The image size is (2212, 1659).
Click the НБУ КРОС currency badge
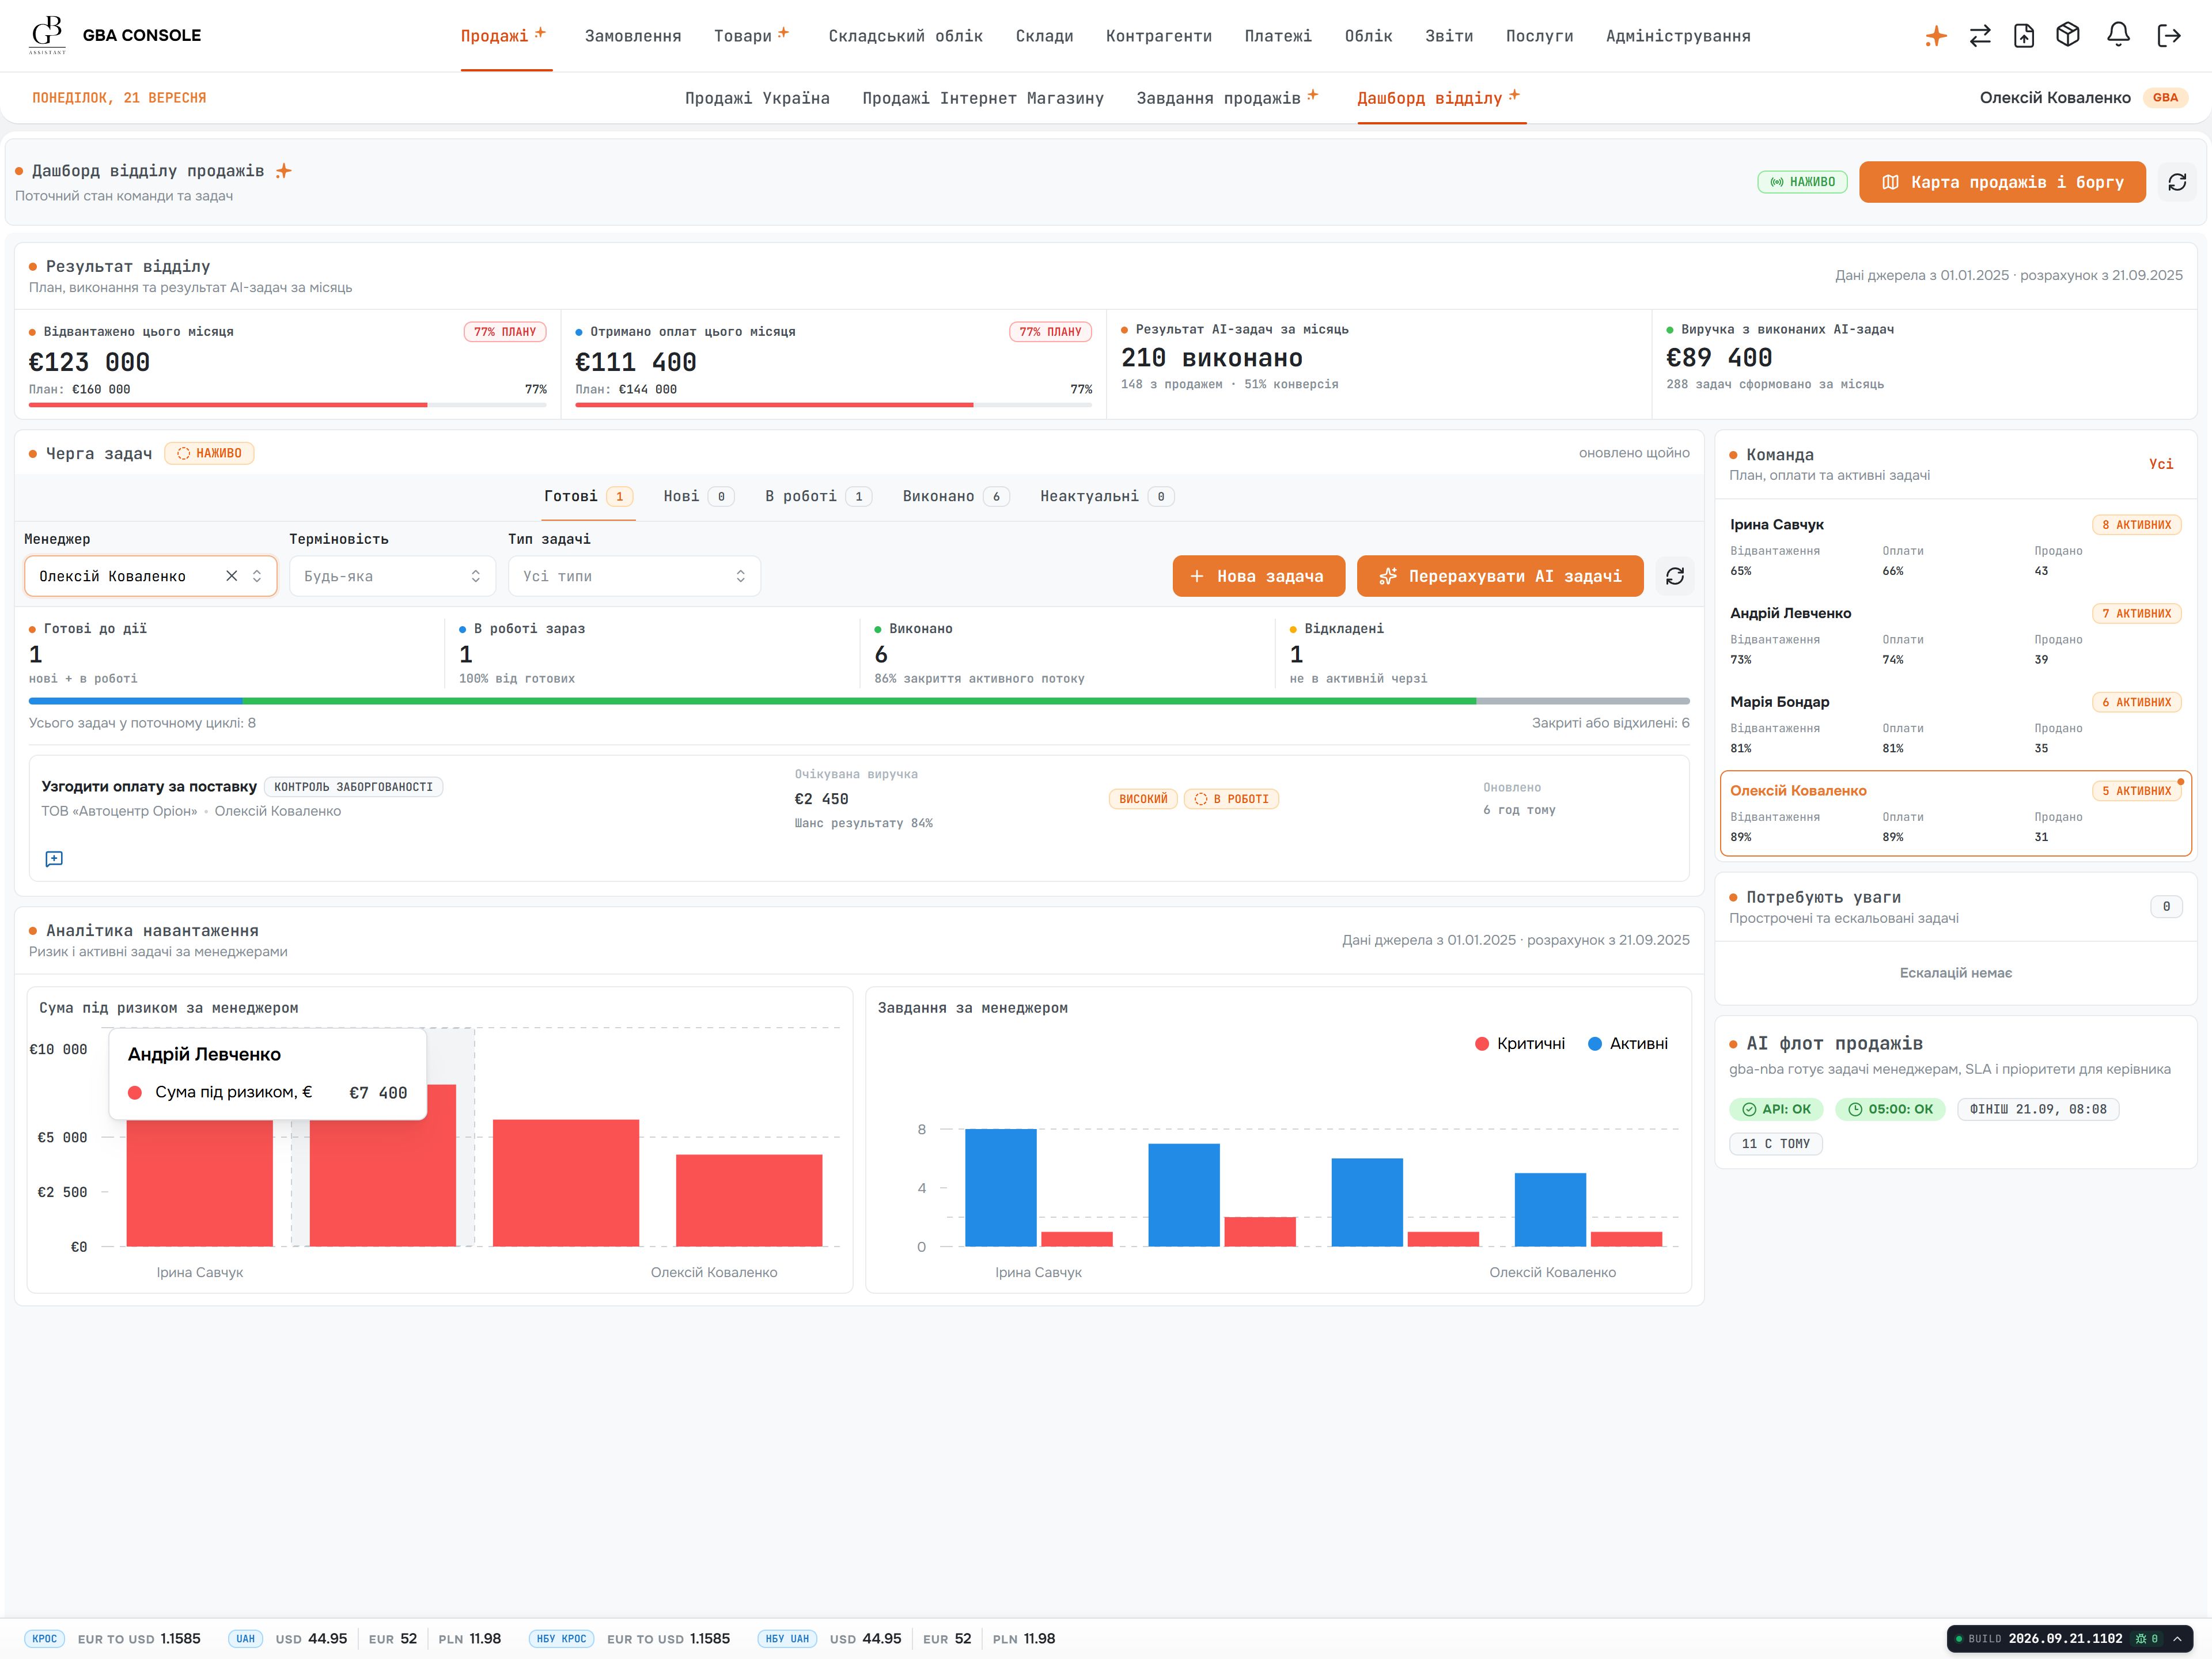tap(561, 1638)
